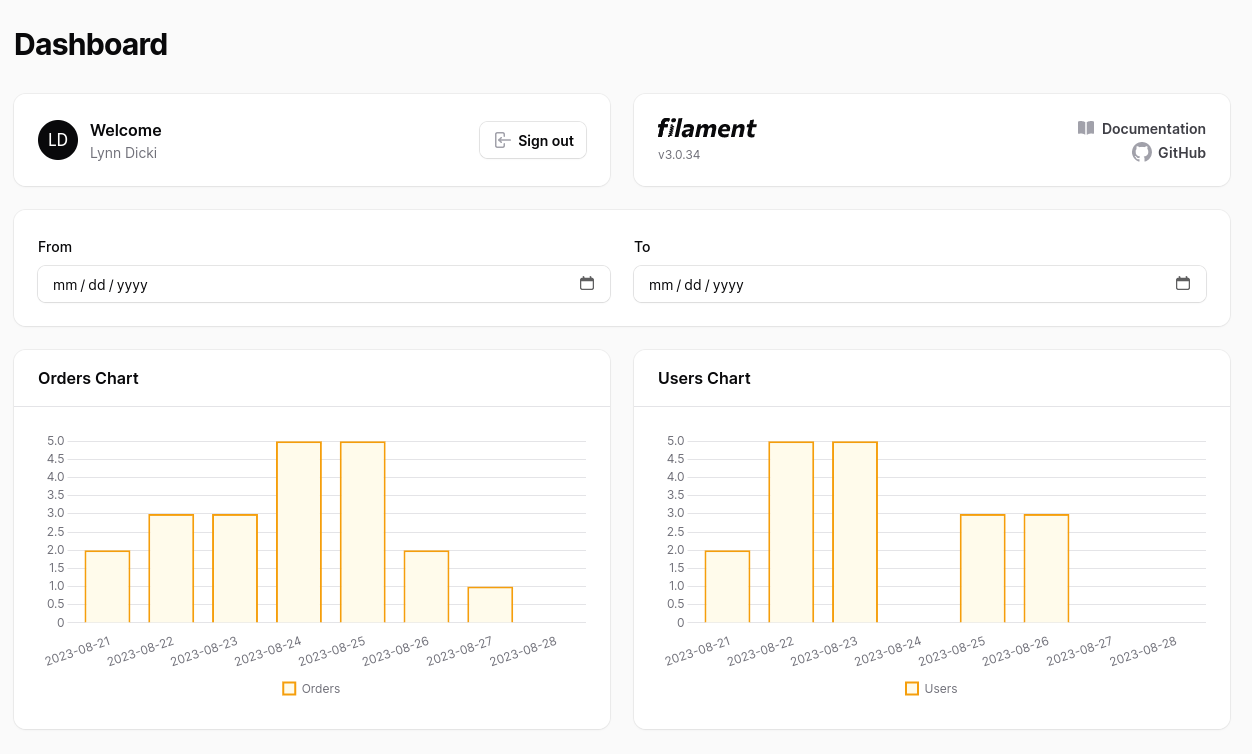The height and width of the screenshot is (754, 1252).
Task: Click the 2023-08-21 bar in Users Chart
Action: coord(727,587)
